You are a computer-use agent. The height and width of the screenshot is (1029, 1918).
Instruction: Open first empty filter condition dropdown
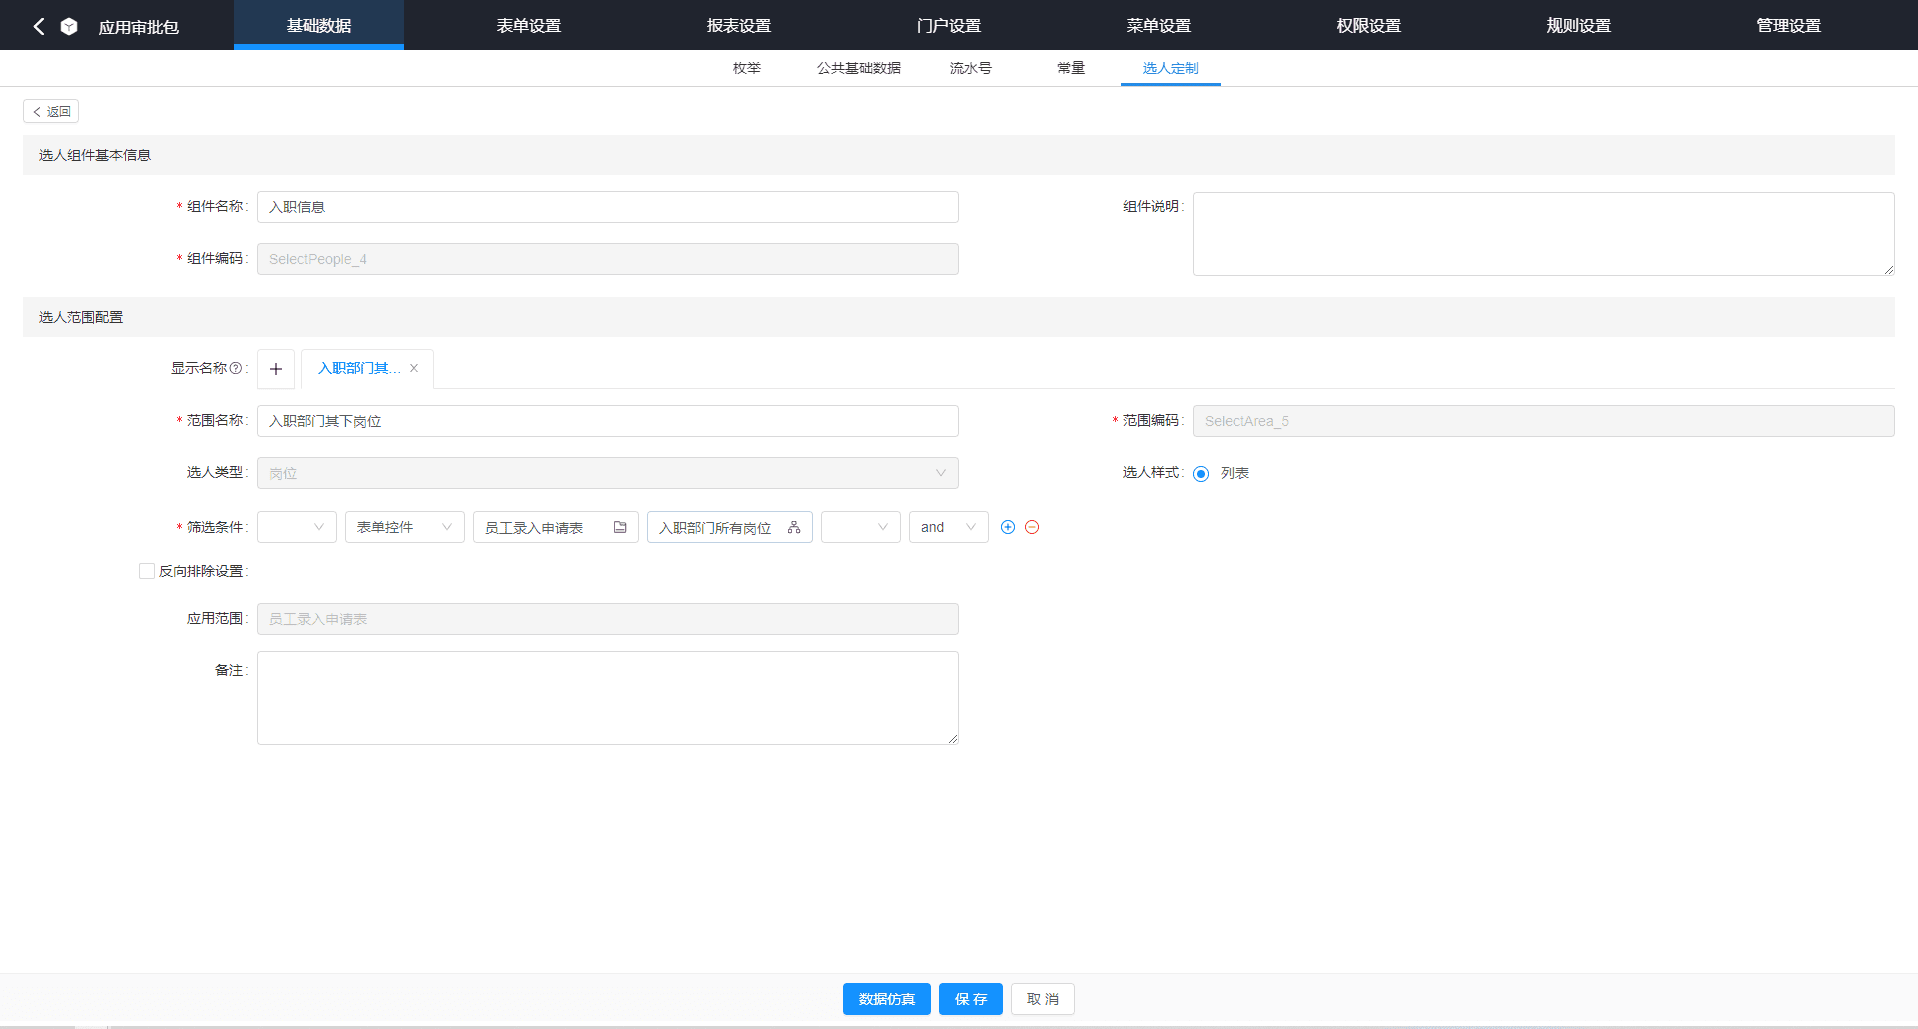[297, 527]
